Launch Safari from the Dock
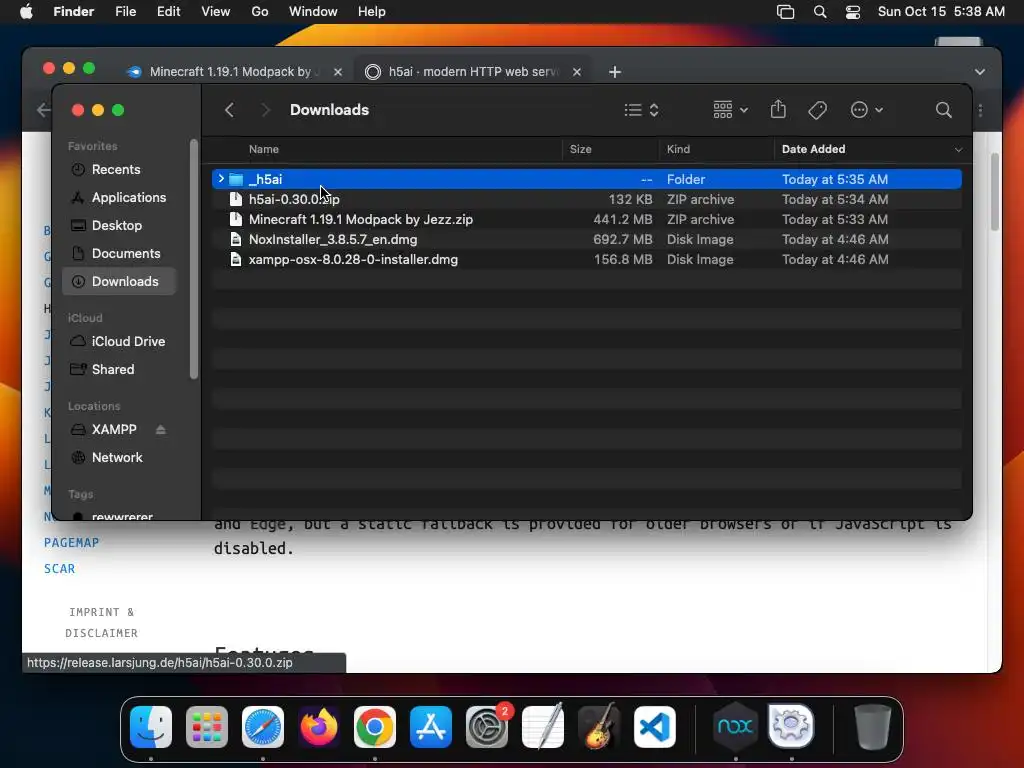 263,727
